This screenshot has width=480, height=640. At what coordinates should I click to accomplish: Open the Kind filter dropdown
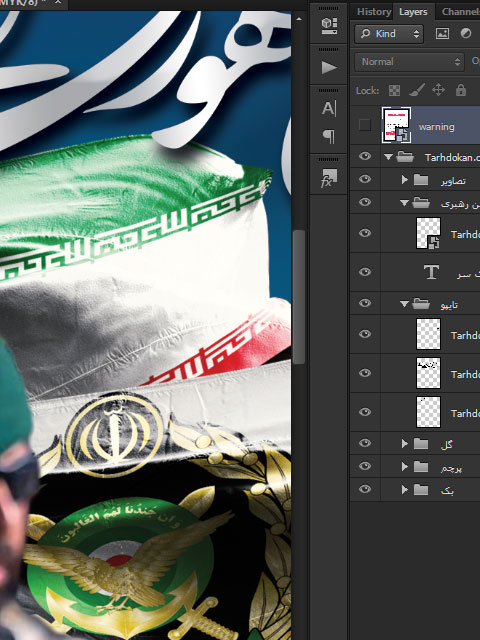(x=389, y=33)
